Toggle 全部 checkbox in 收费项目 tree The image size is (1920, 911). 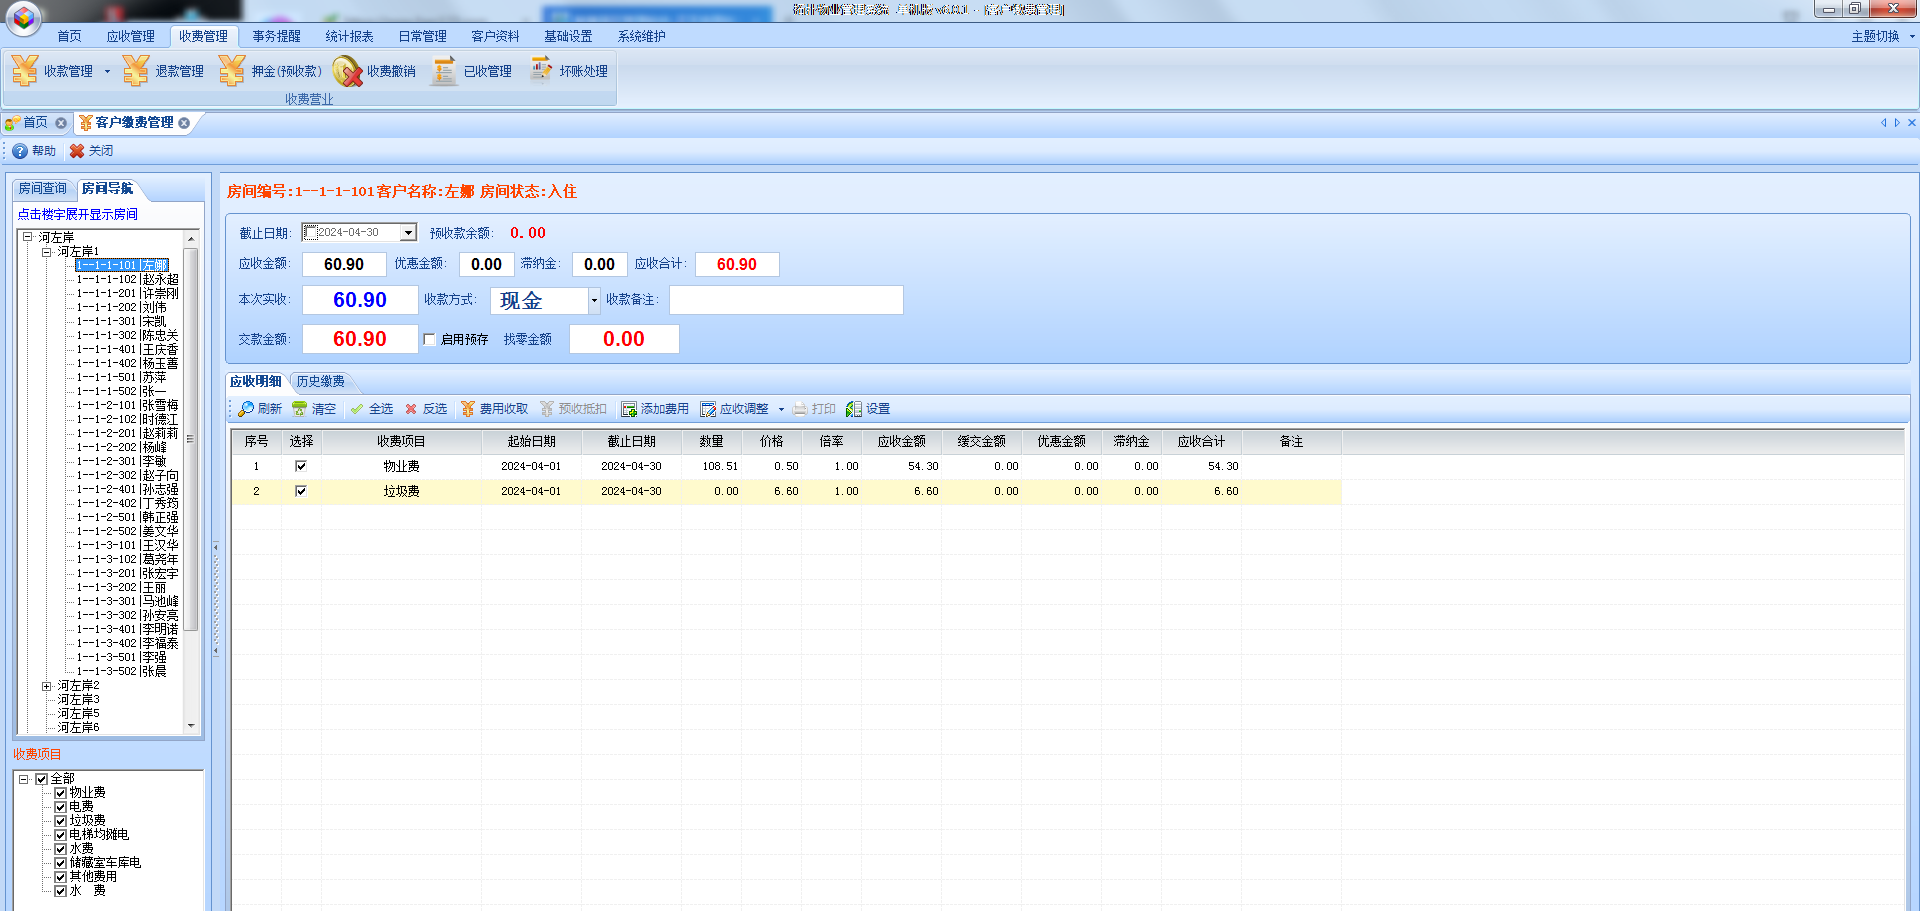(42, 779)
